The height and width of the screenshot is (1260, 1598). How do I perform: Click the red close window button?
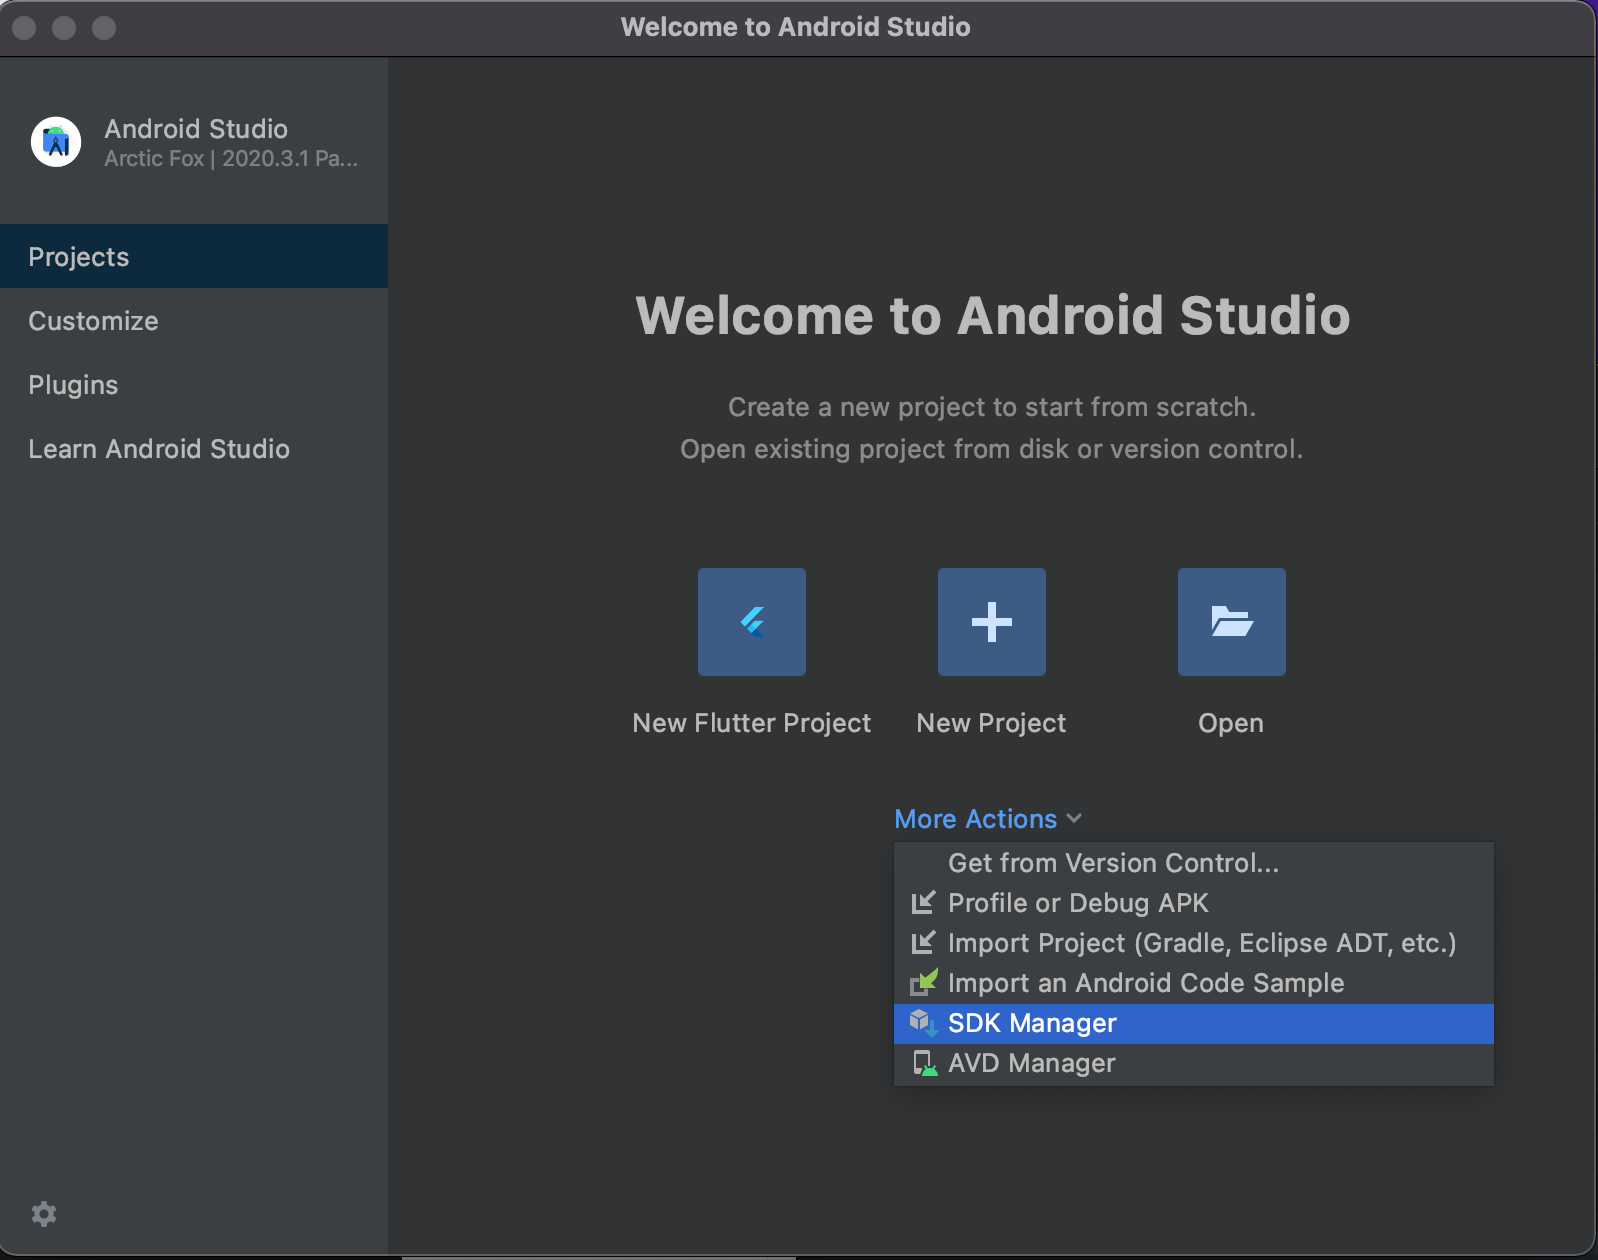click(x=24, y=28)
